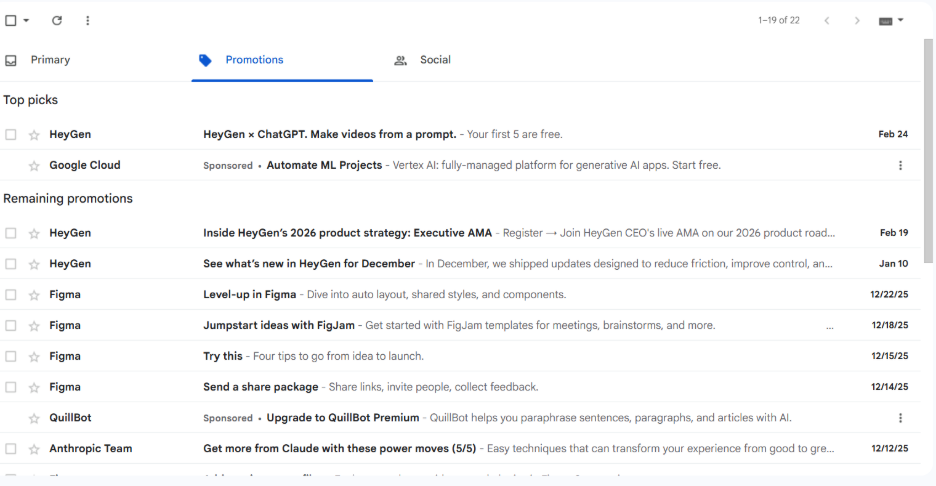Switch to the Social tab
Screen dimensions: 936x486
pyautogui.click(x=434, y=60)
